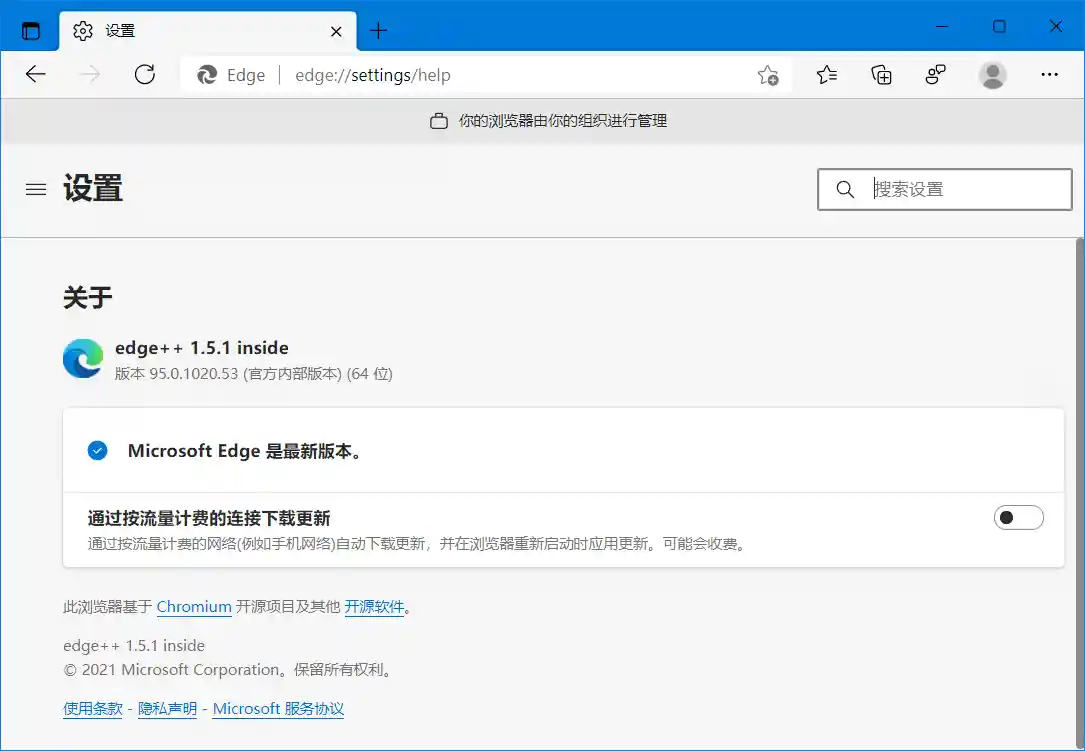Screen dimensions: 1085x751
Task: Click the profile avatar icon
Action: [x=992, y=74]
